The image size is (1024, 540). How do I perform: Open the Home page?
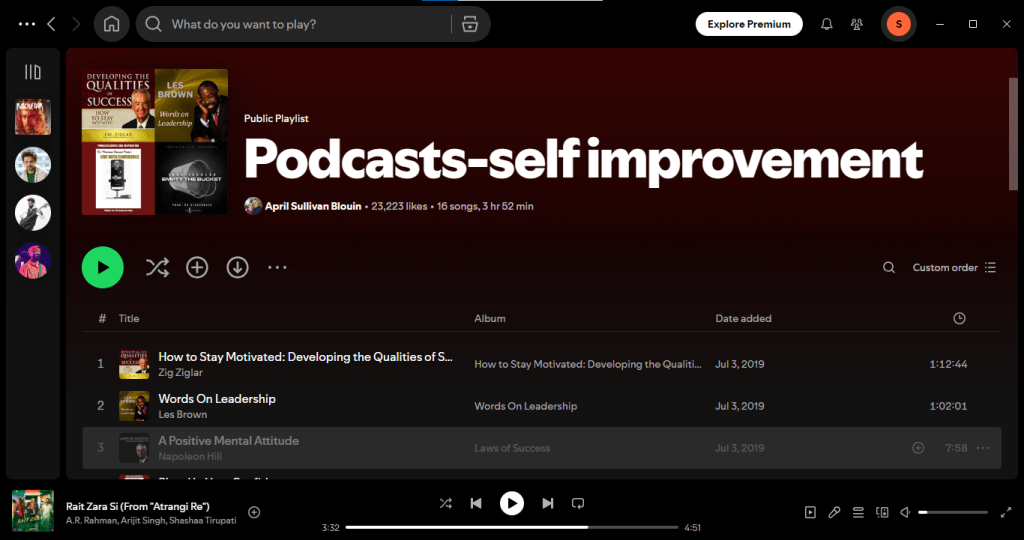(112, 24)
